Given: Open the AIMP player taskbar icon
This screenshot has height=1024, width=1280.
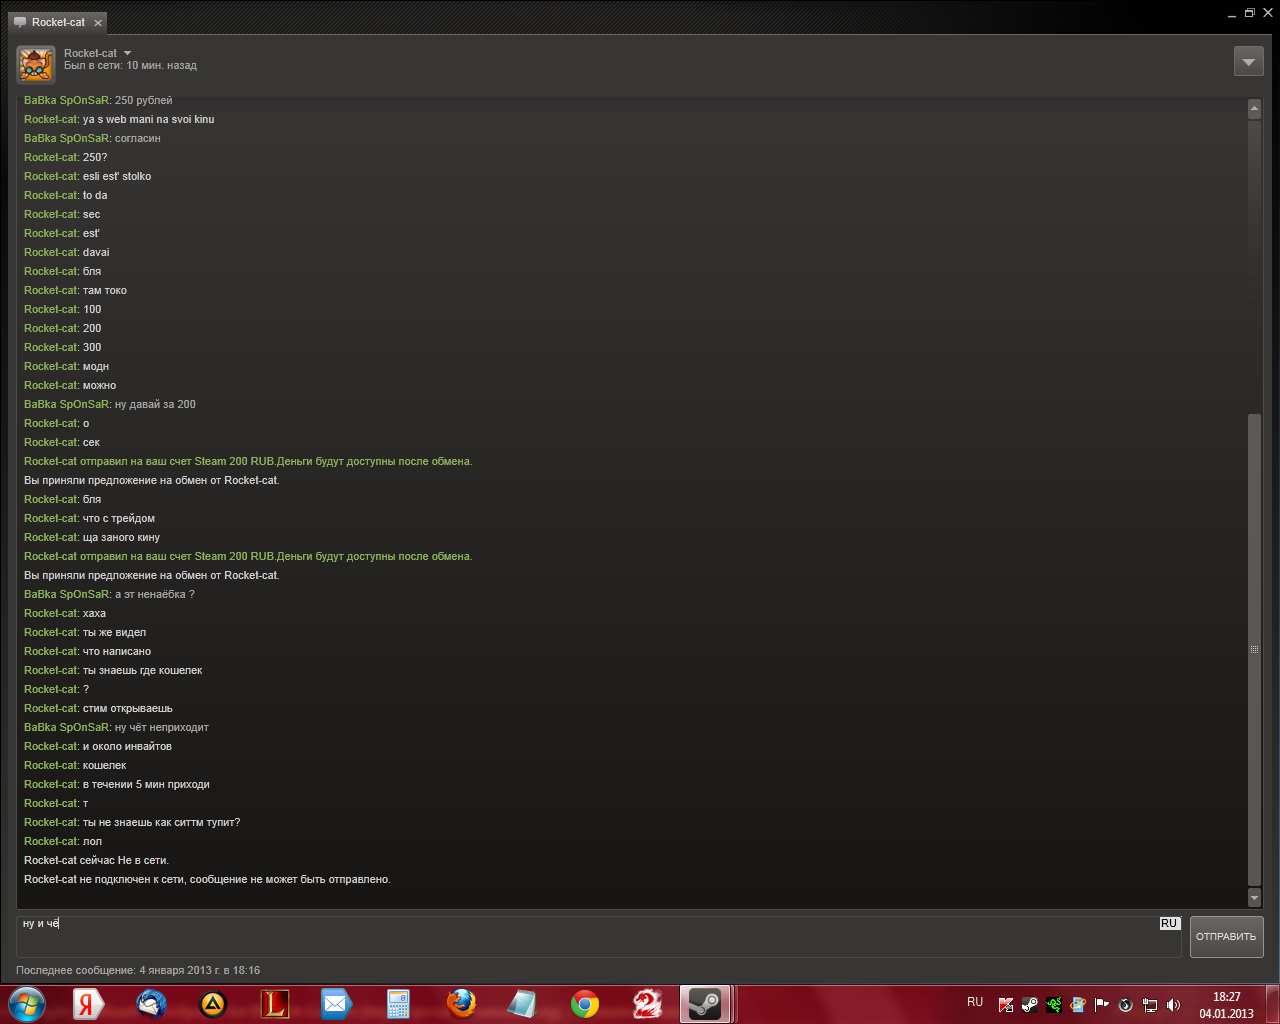Looking at the screenshot, I should tap(213, 1004).
